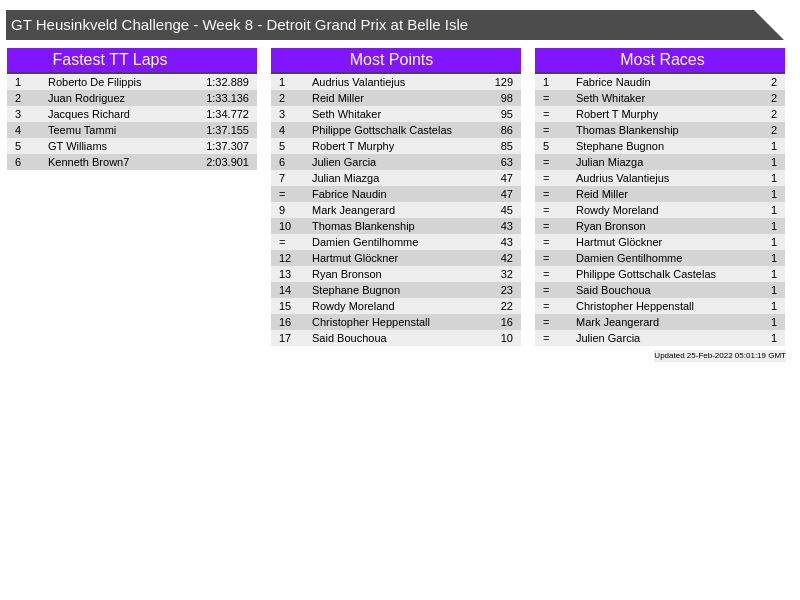The image size is (800, 600).
Task: Select Reid Miller in Most Points
Action: [x=337, y=98]
